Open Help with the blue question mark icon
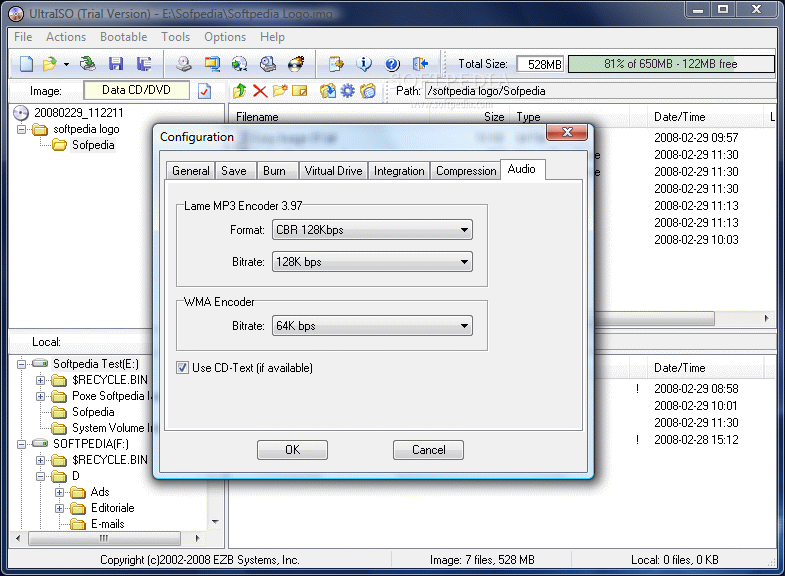The width and height of the screenshot is (785, 576). click(392, 64)
